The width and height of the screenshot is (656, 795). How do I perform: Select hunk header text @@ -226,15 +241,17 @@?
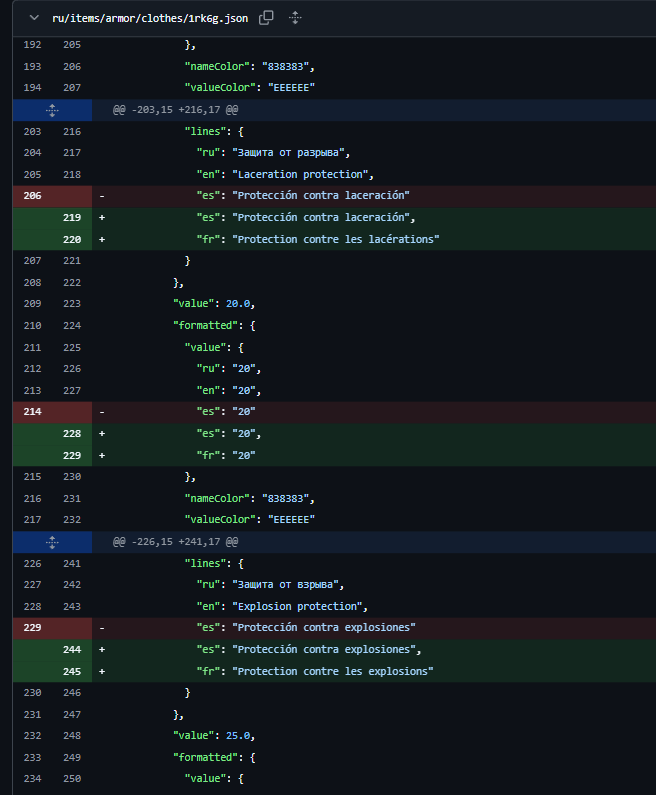175,542
